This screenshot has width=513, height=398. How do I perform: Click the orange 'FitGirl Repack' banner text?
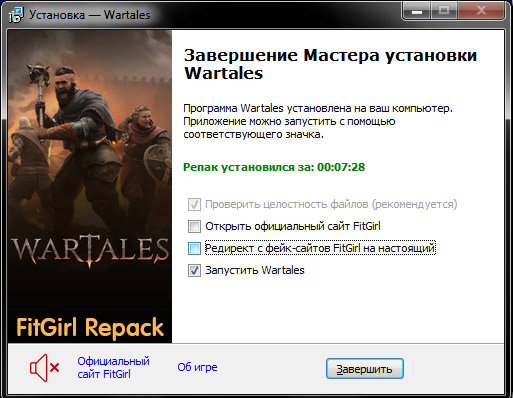coord(90,327)
